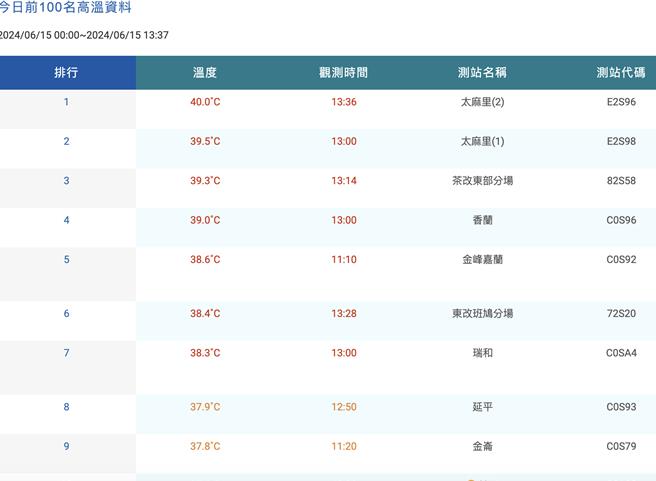Click station code C0S92

[621, 259]
